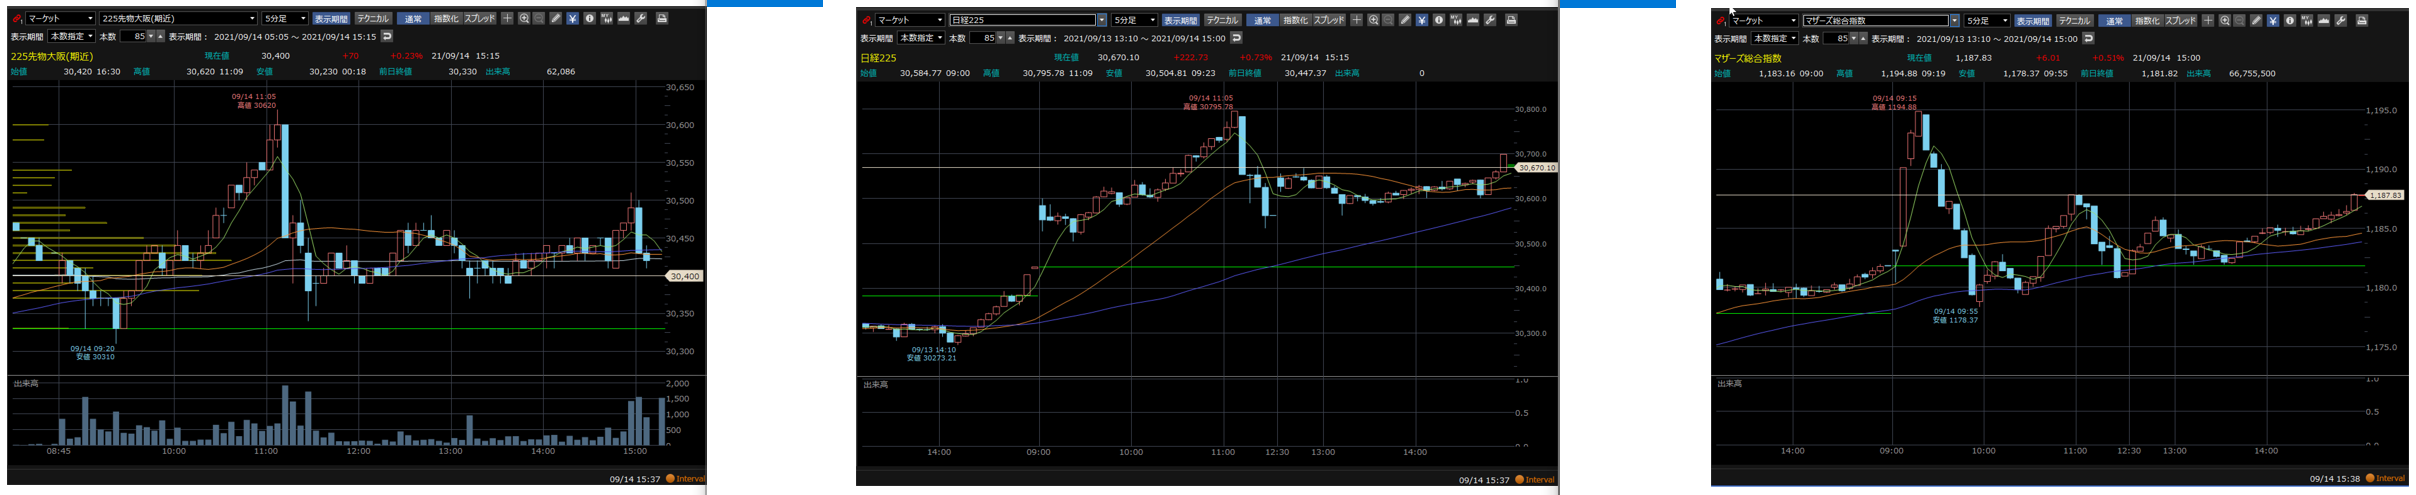Toggle the yen price display in 225先物大阪 chart

572,19
